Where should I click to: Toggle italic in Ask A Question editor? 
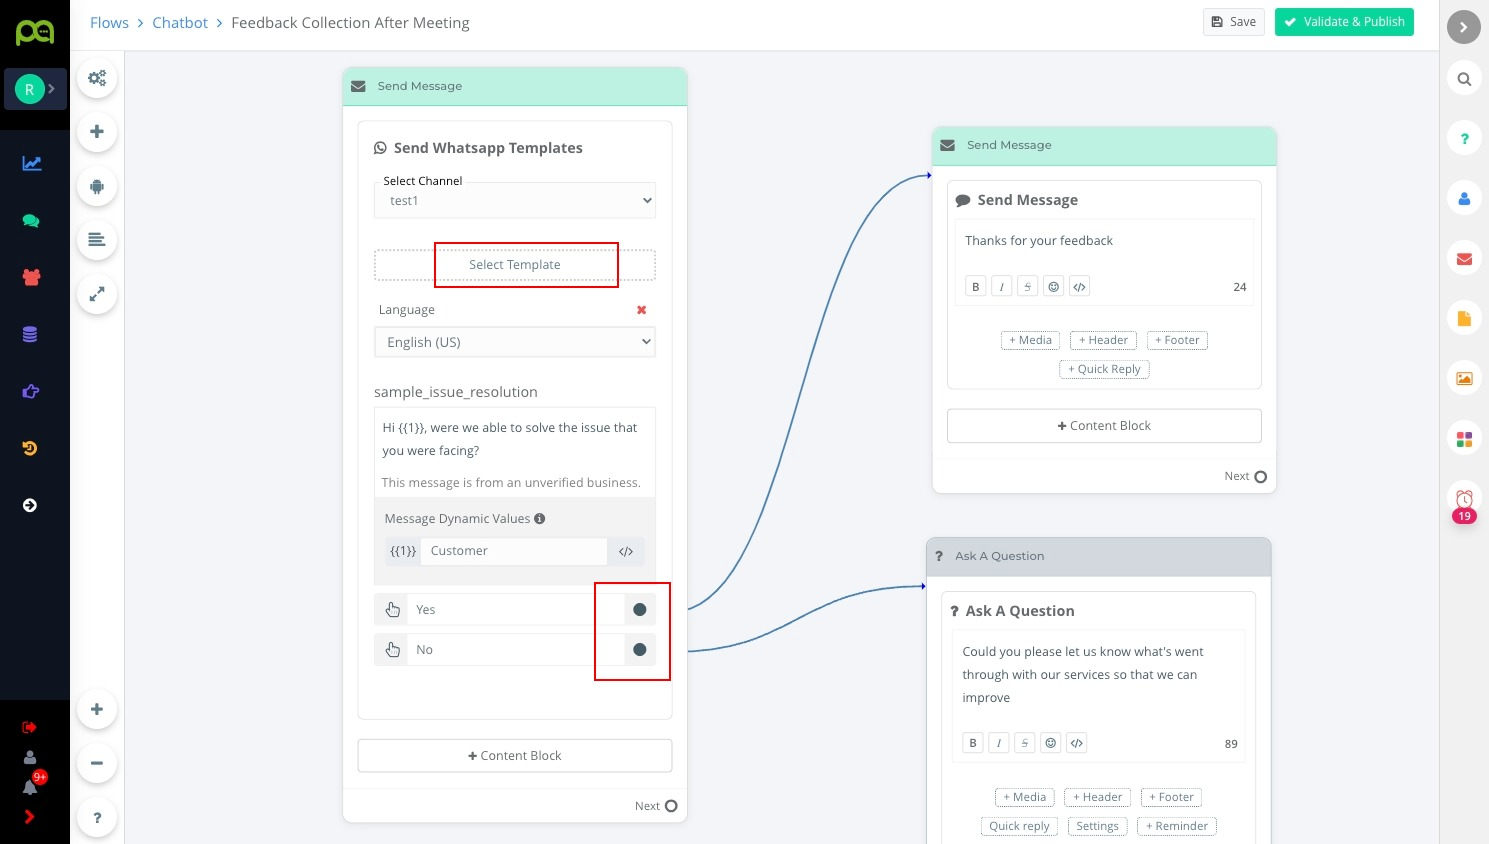coord(999,743)
